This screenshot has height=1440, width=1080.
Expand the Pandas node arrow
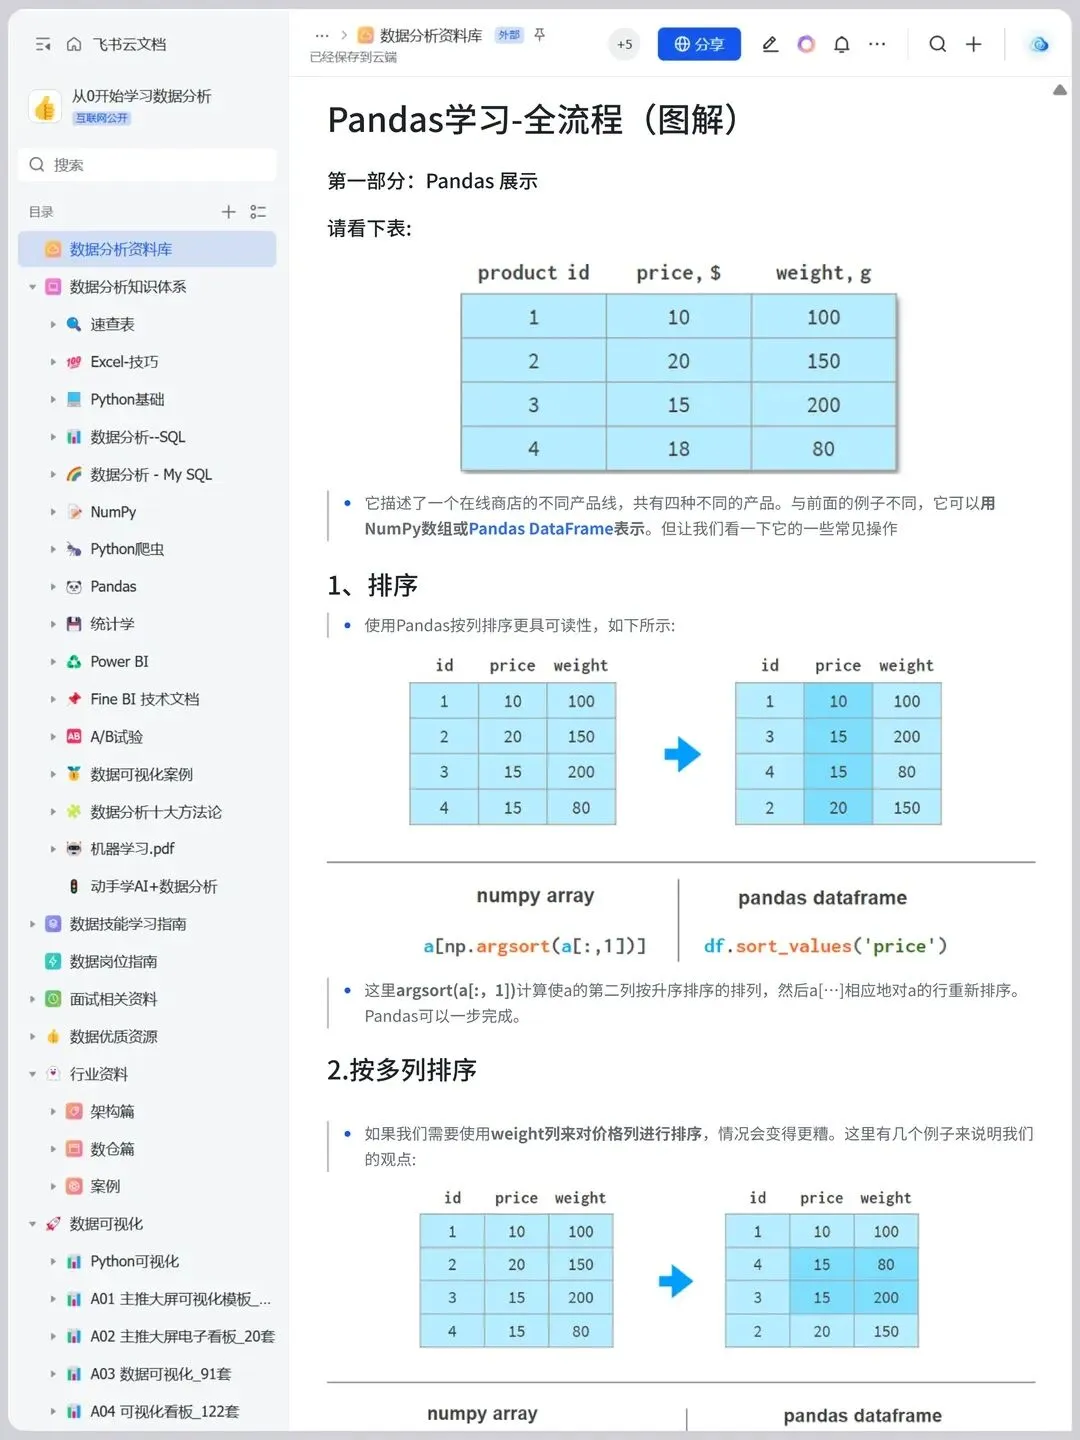(53, 587)
